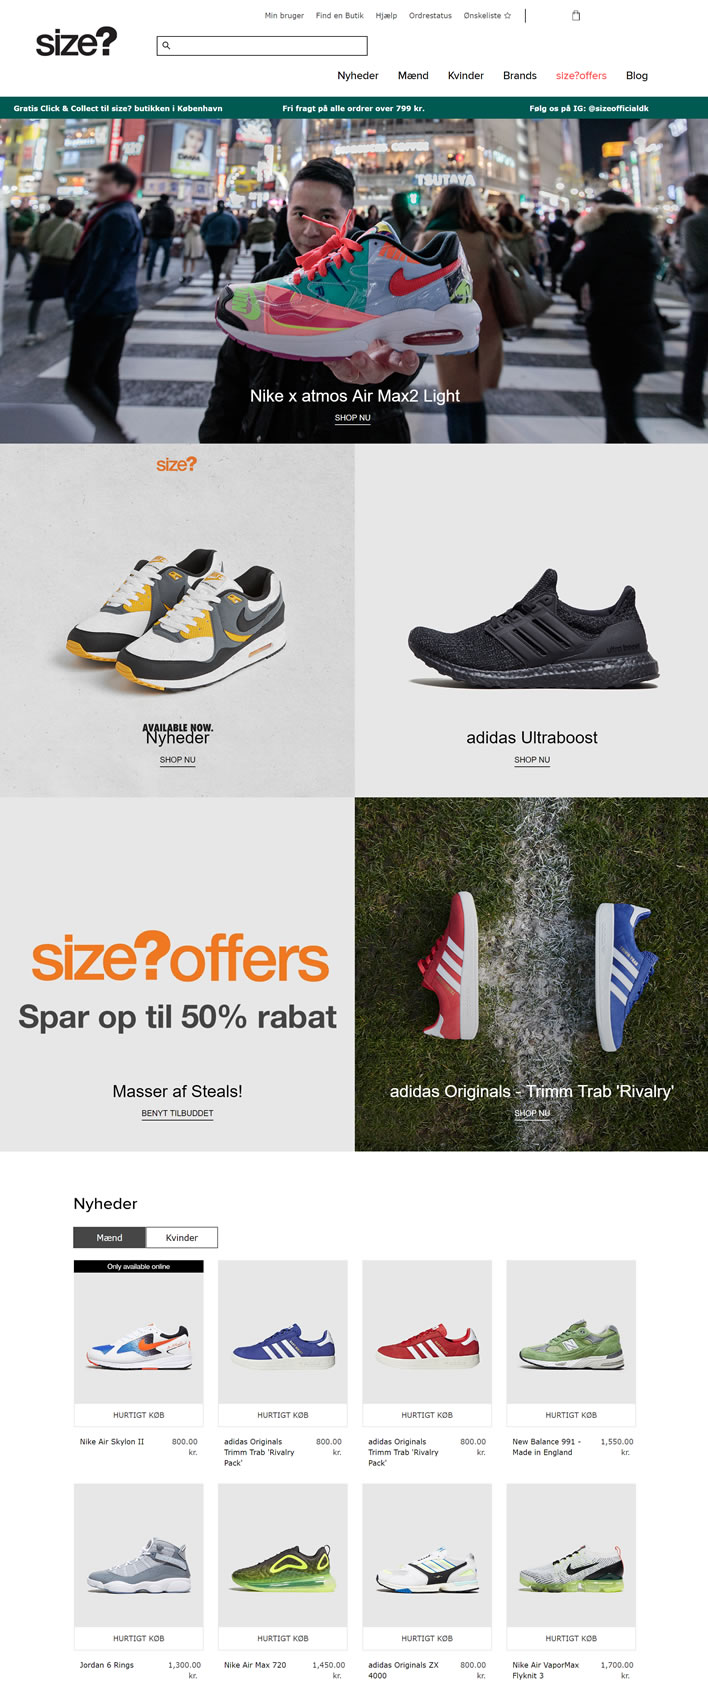Open the Ønskeliste star link
The height and width of the screenshot is (1690, 708).
point(487,16)
